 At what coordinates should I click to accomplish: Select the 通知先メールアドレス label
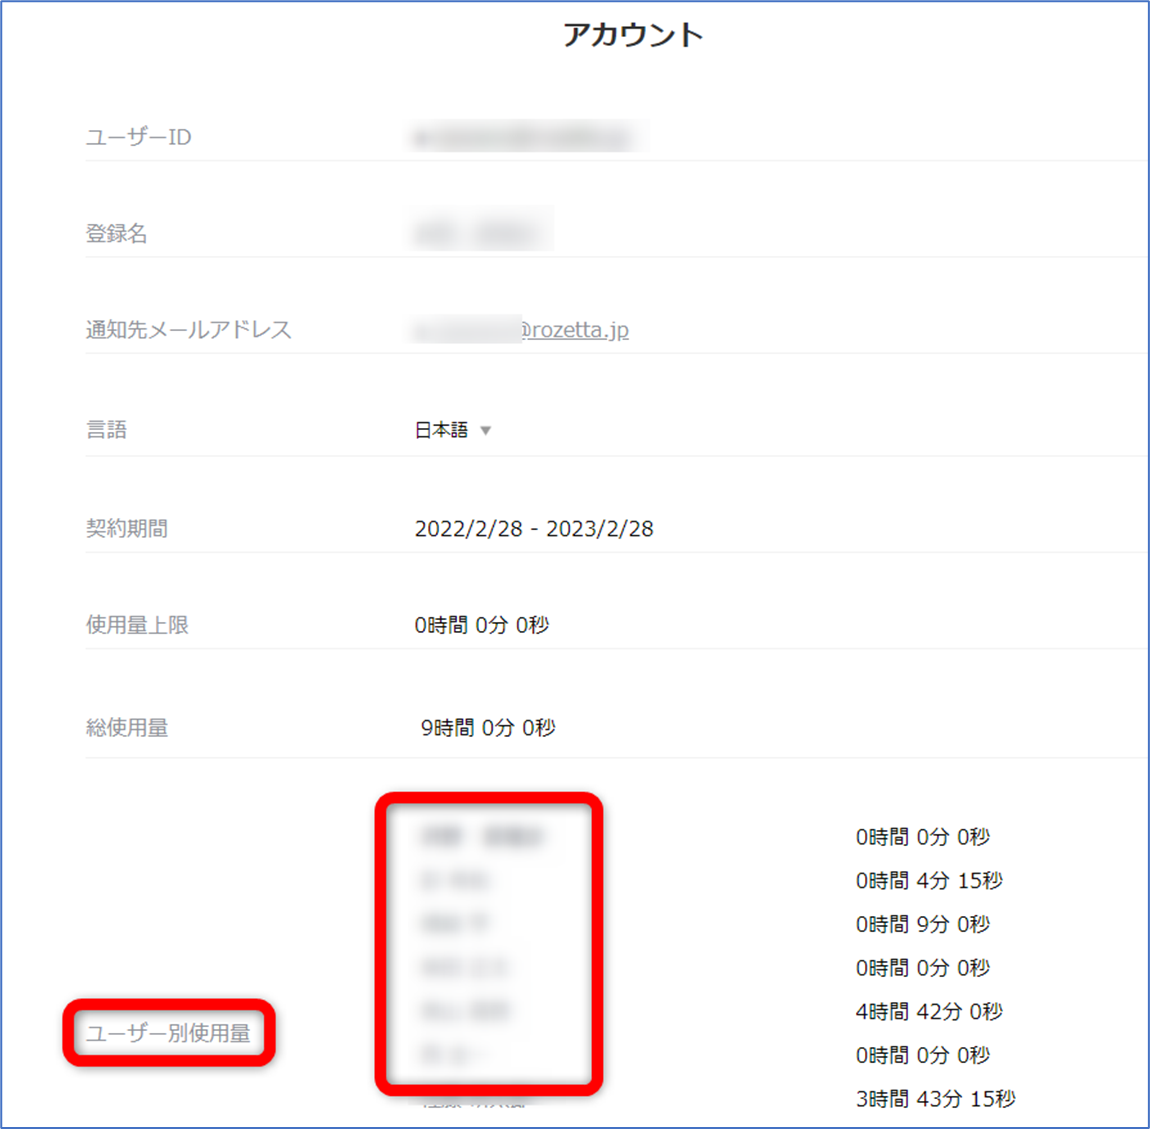pyautogui.click(x=188, y=330)
